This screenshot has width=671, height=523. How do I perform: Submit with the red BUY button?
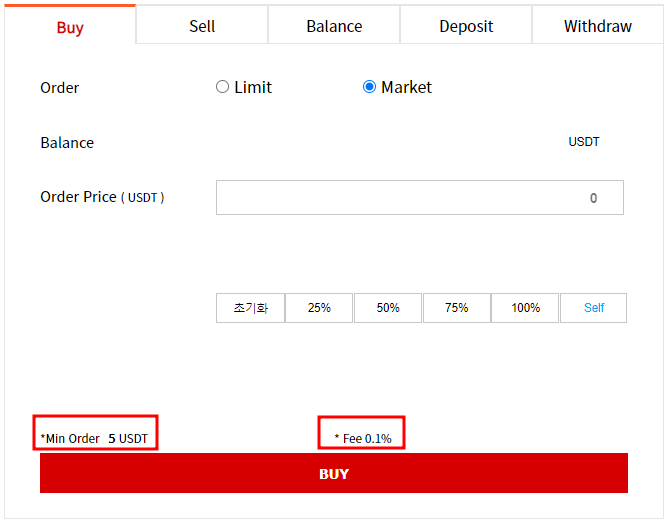coord(333,473)
